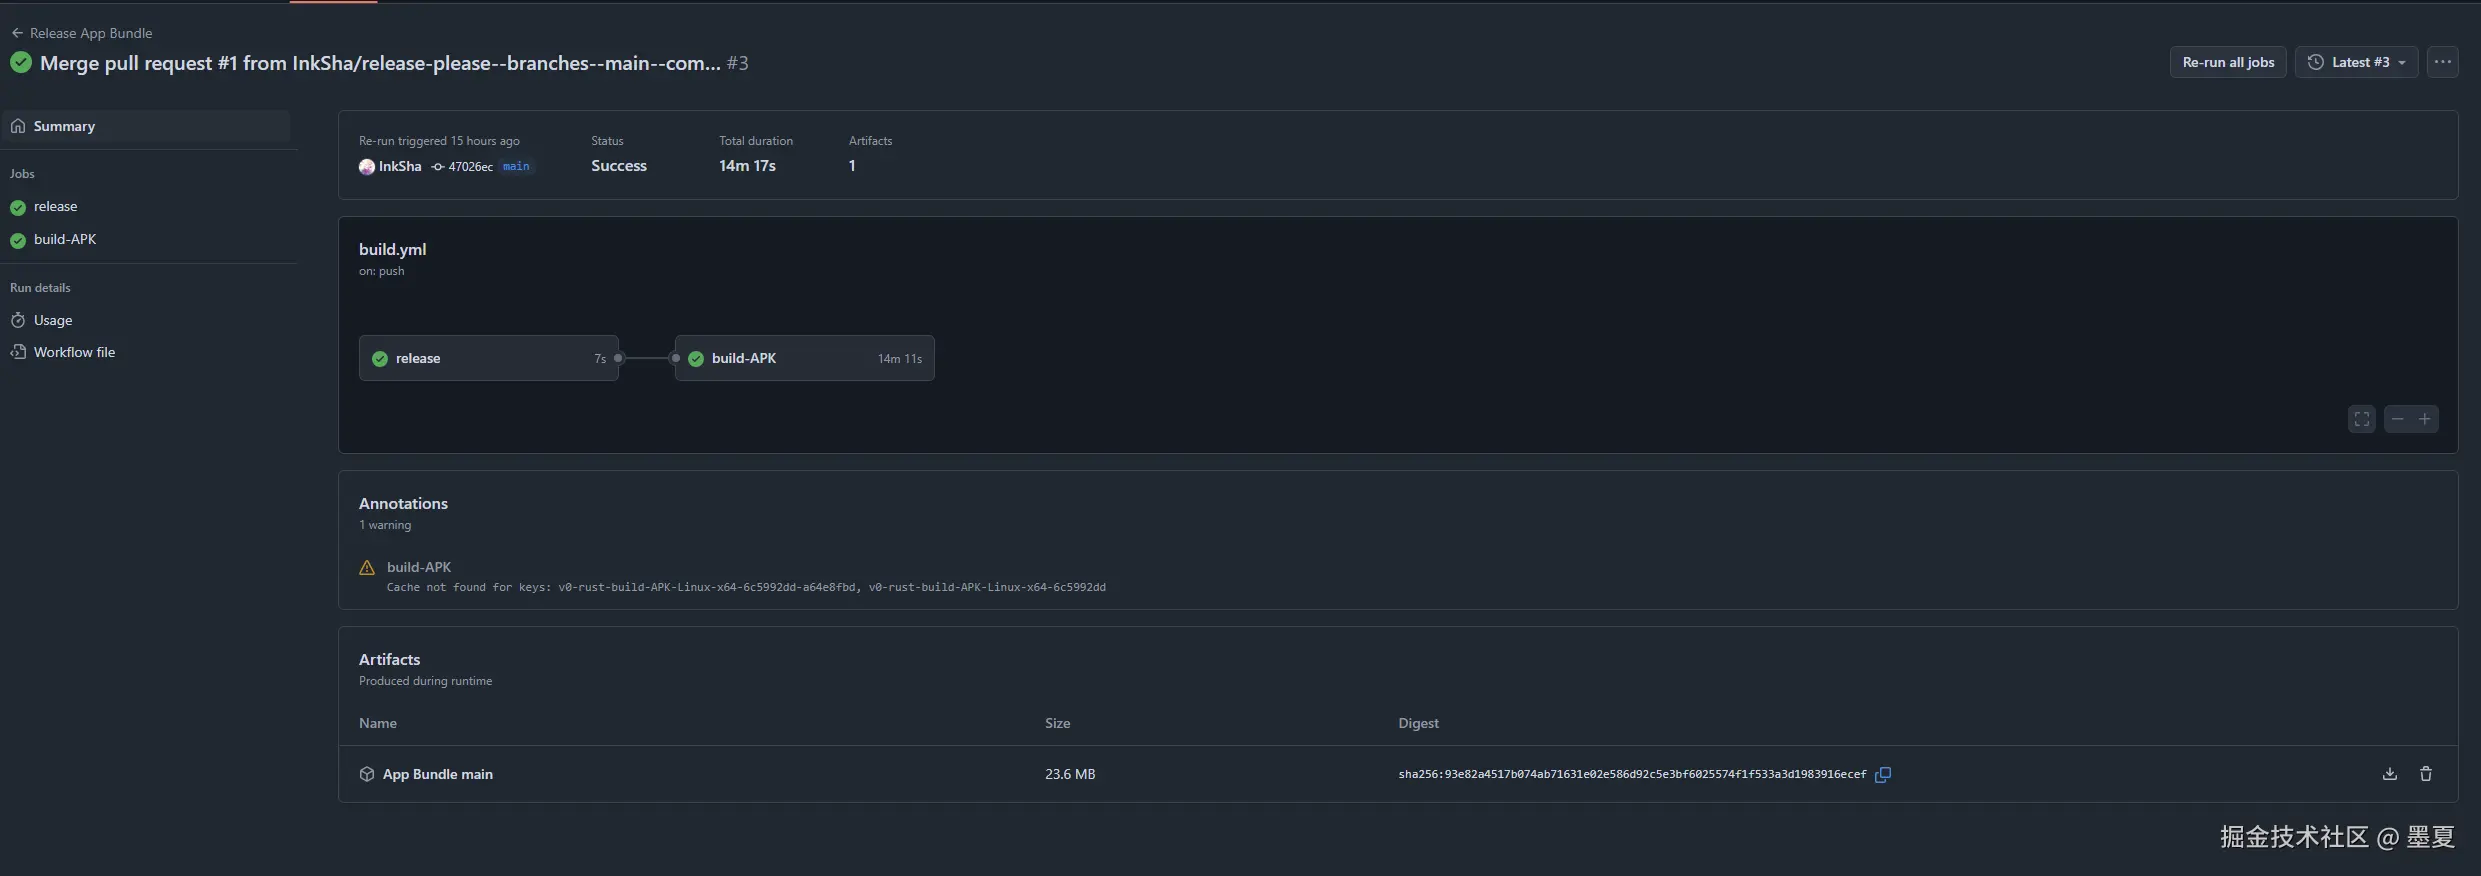Zoom in the workflow graph

point(2425,419)
